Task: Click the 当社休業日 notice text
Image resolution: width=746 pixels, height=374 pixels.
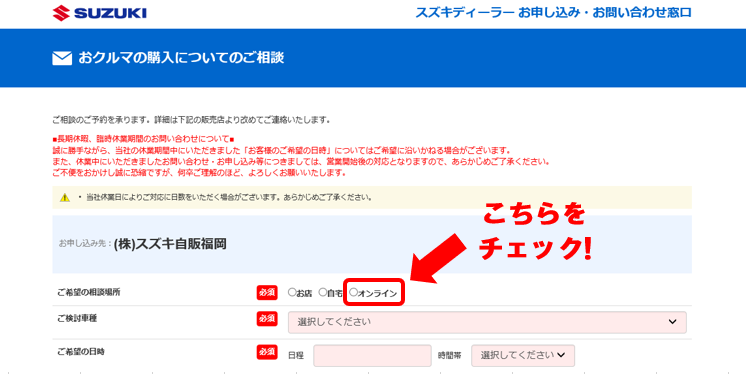Action: coord(228,197)
